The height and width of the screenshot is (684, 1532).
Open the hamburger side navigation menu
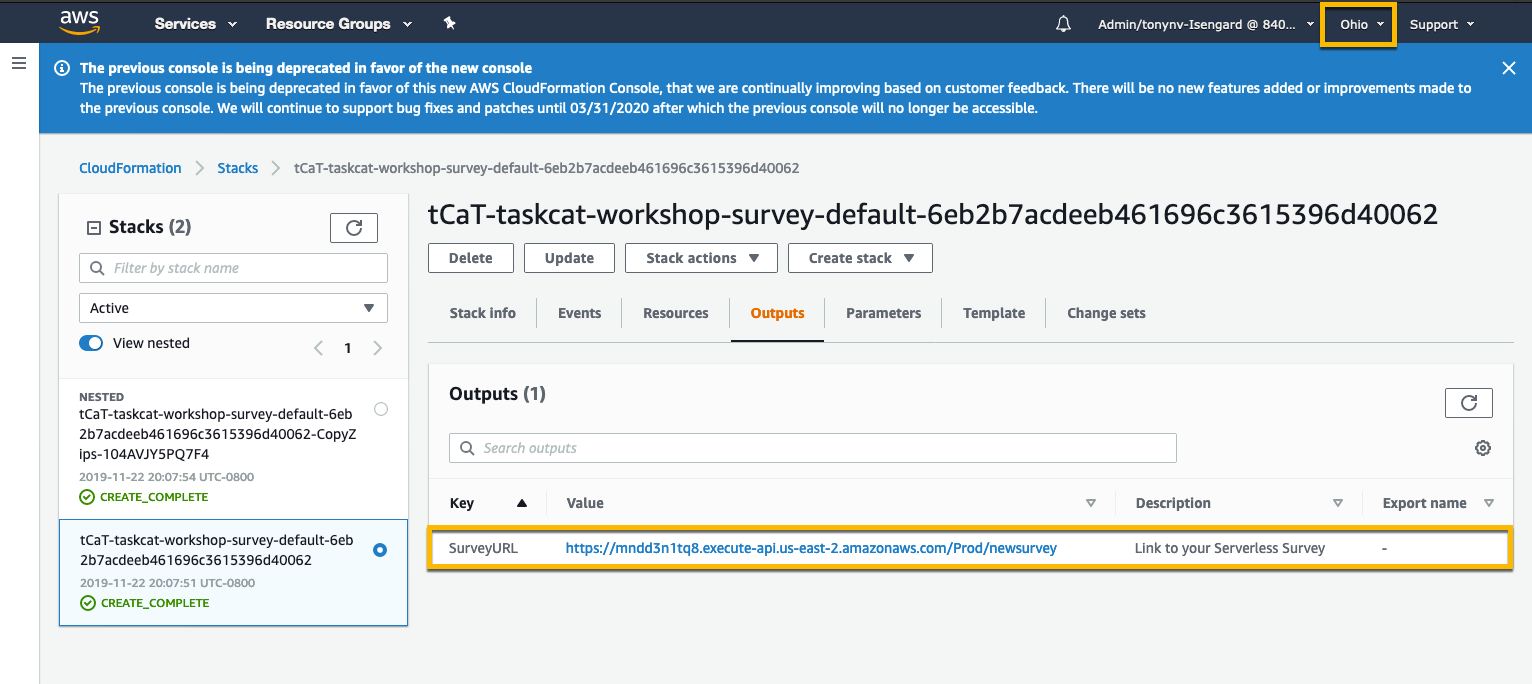[x=18, y=63]
